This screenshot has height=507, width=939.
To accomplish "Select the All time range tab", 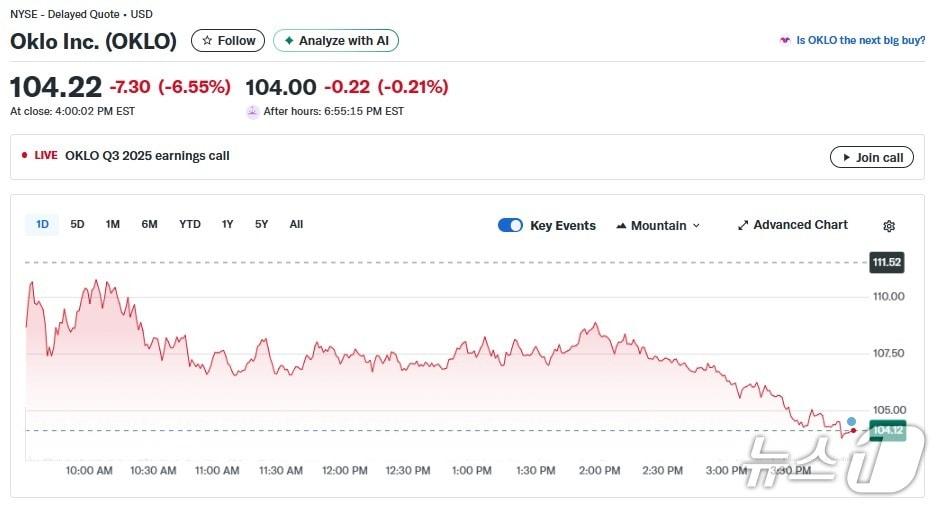I will 296,224.
